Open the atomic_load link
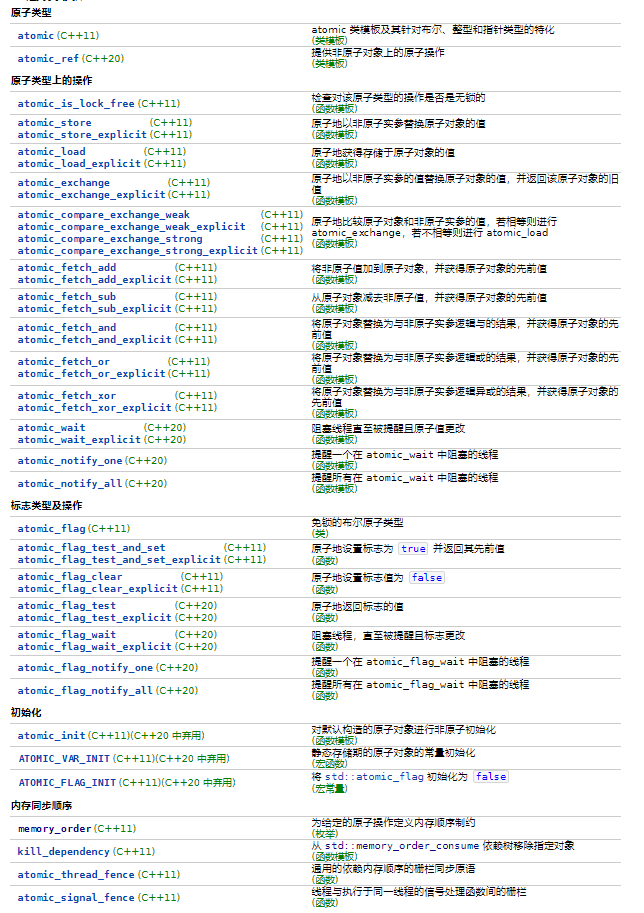Viewport: 644px width, 913px height. pos(51,152)
